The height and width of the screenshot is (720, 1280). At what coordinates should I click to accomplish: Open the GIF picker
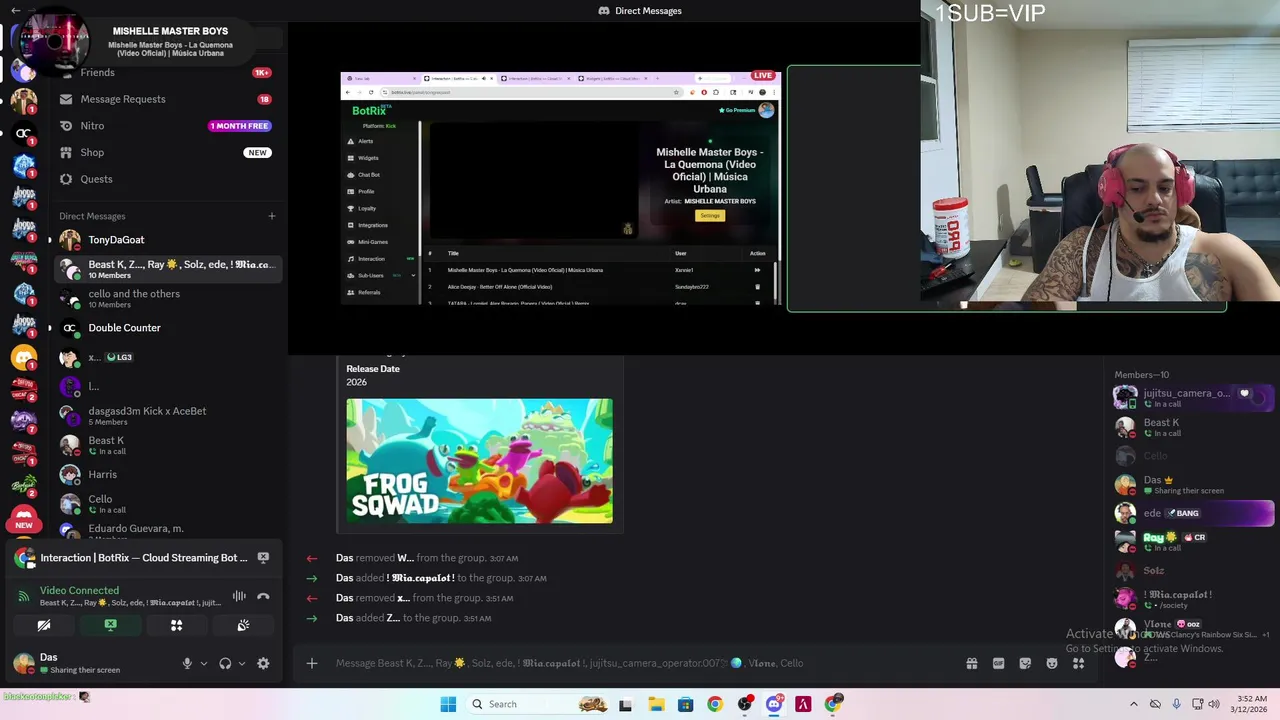pyautogui.click(x=998, y=663)
